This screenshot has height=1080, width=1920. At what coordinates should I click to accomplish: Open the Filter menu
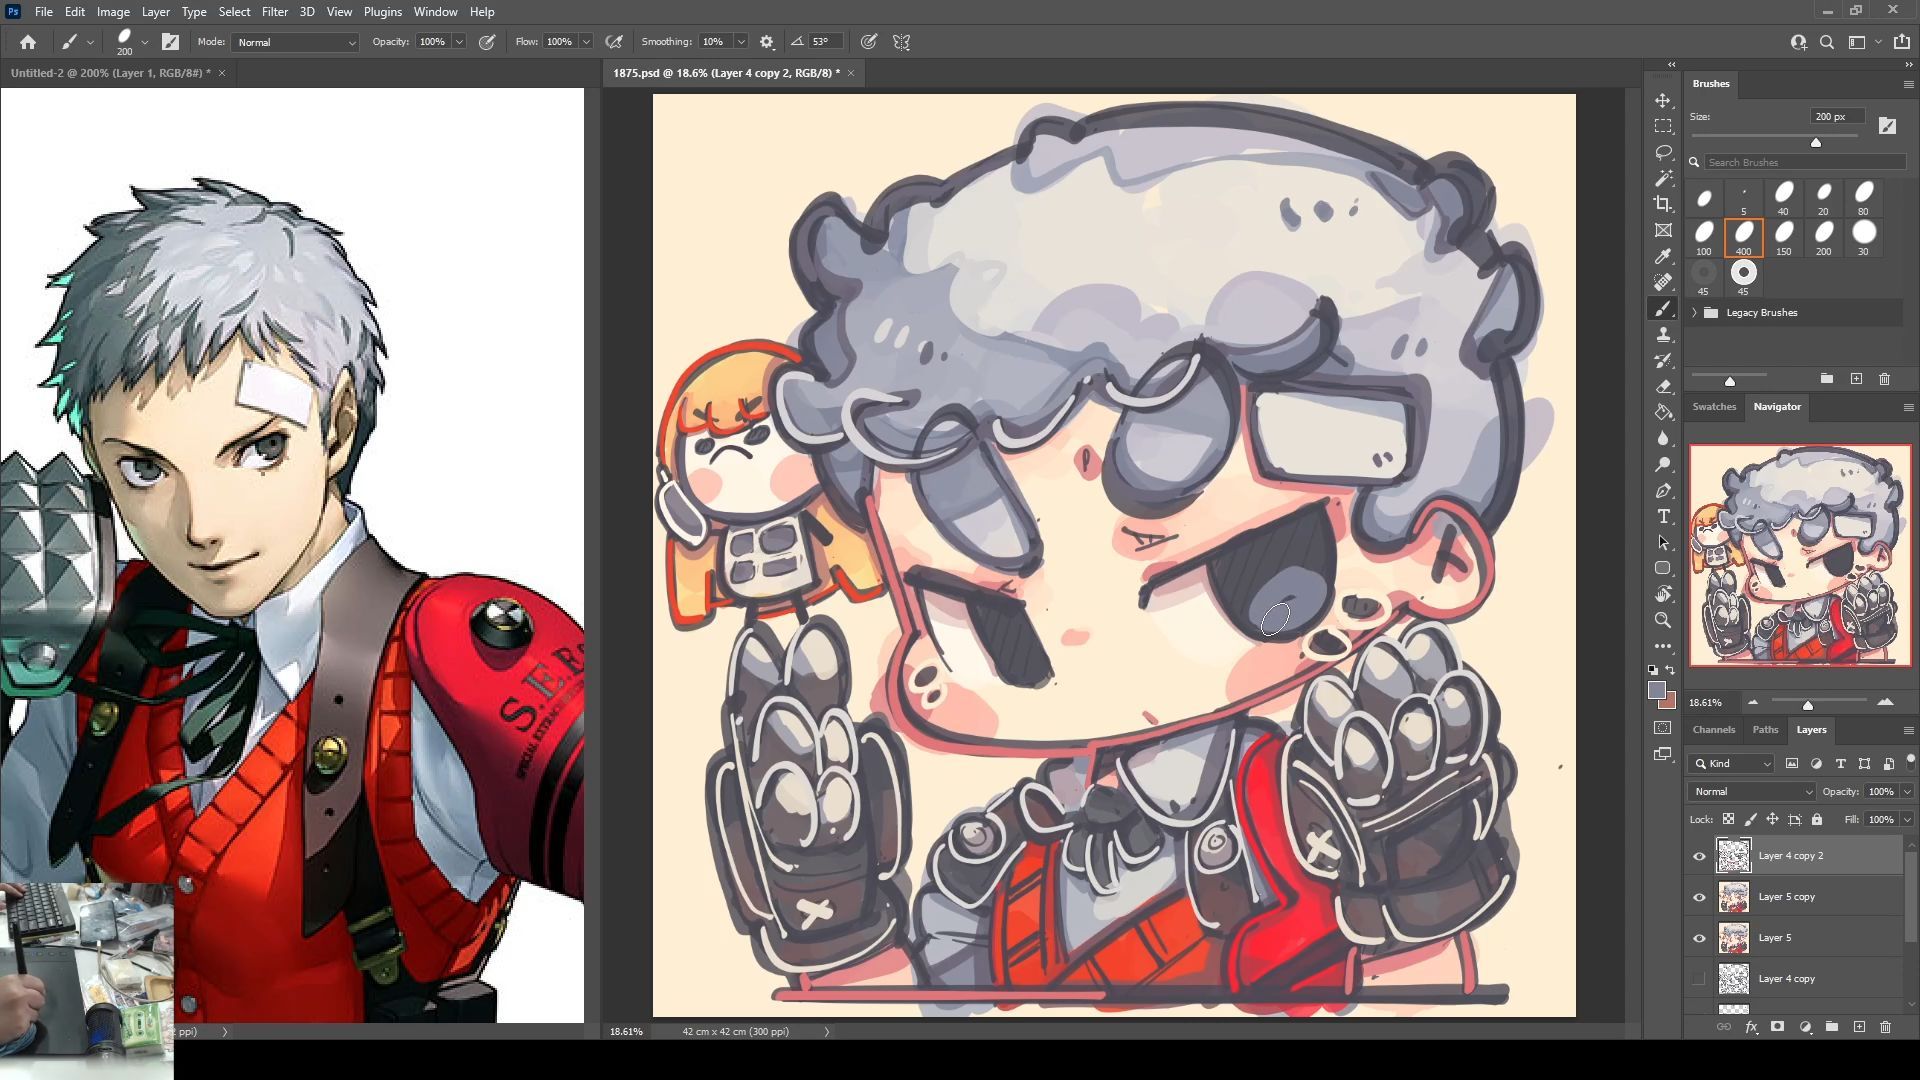pyautogui.click(x=274, y=12)
